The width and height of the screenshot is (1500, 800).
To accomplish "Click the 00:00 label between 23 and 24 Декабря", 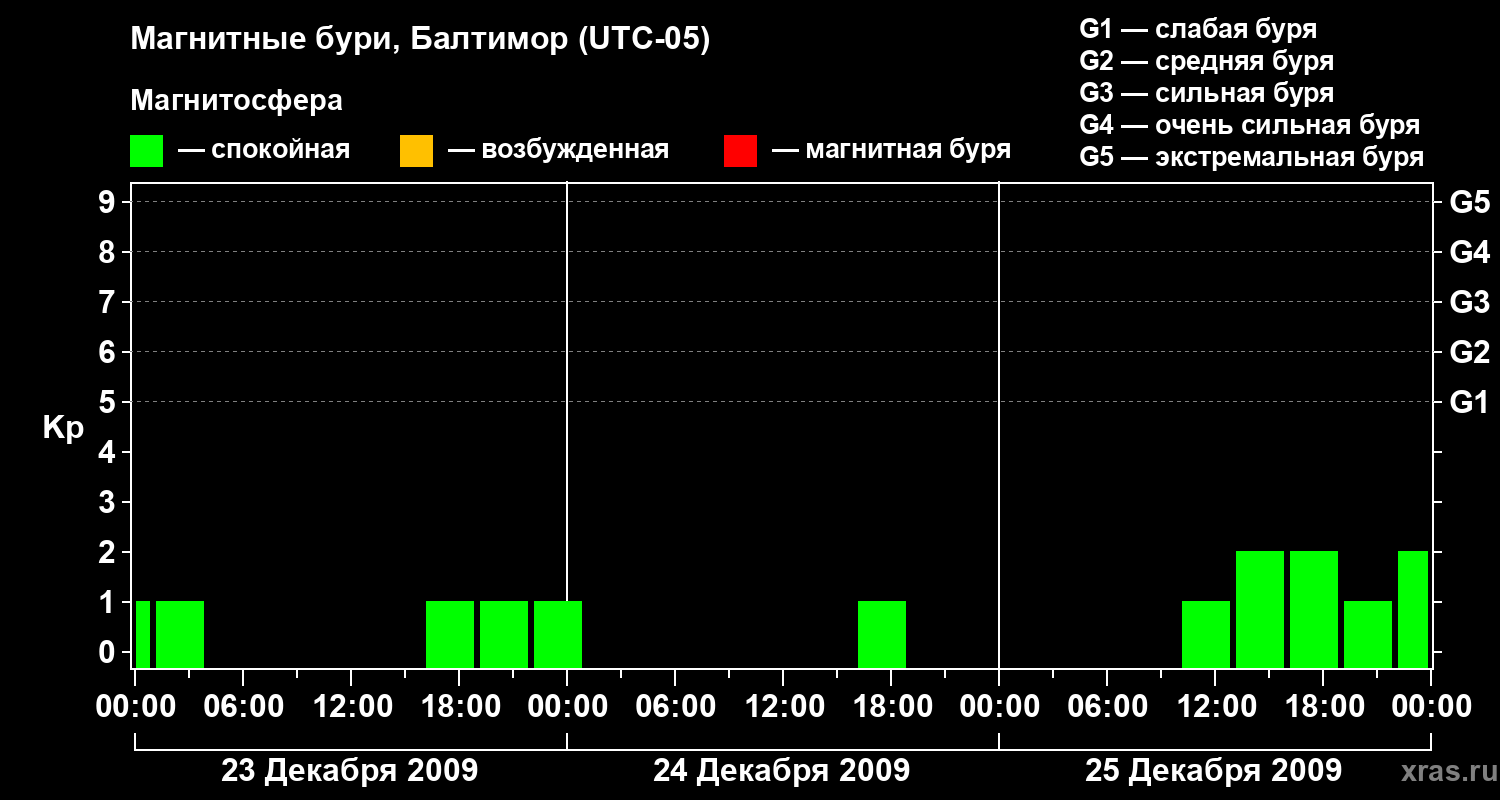I will 567,707.
